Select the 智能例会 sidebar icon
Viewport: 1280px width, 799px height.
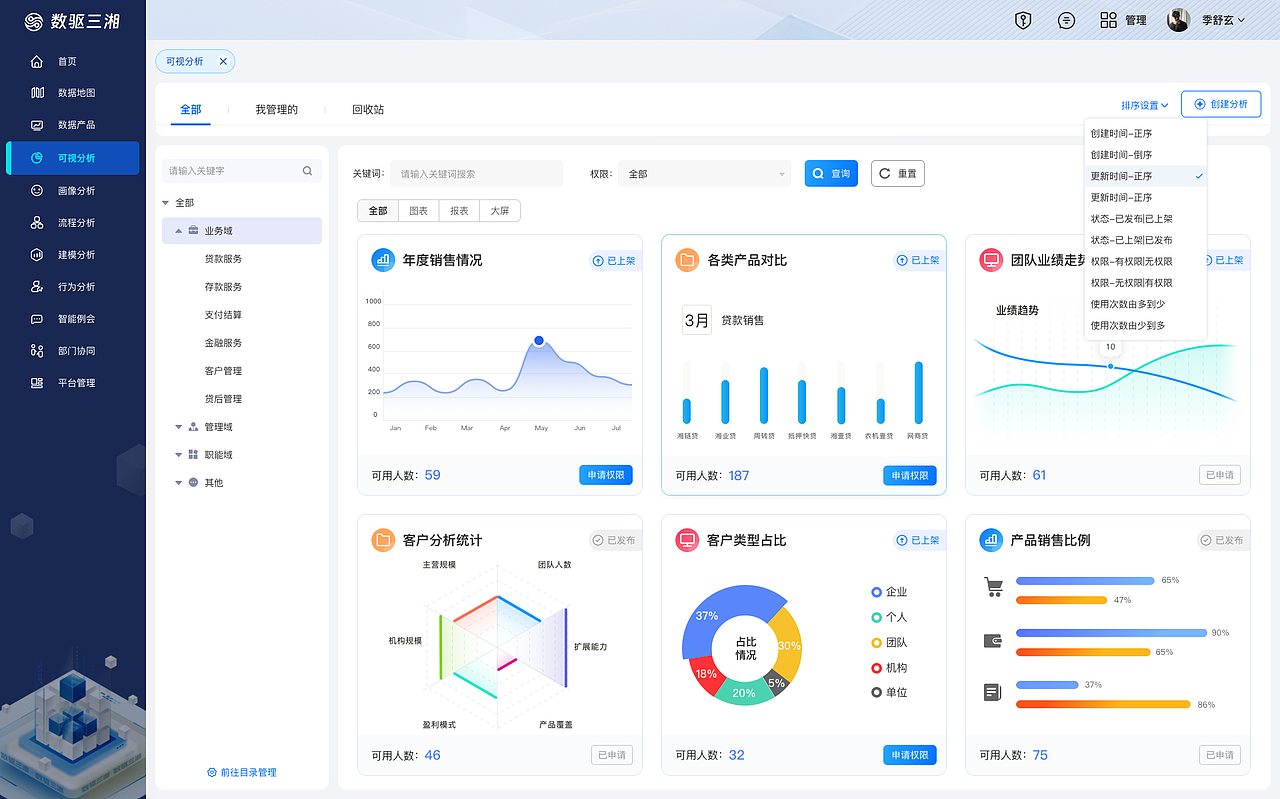click(35, 318)
